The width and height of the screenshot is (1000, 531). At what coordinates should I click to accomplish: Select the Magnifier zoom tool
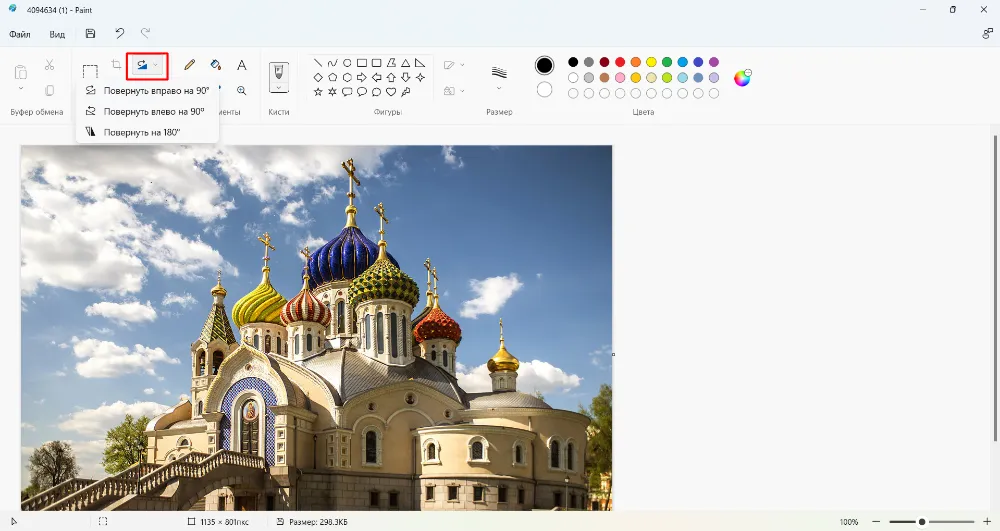click(x=241, y=90)
